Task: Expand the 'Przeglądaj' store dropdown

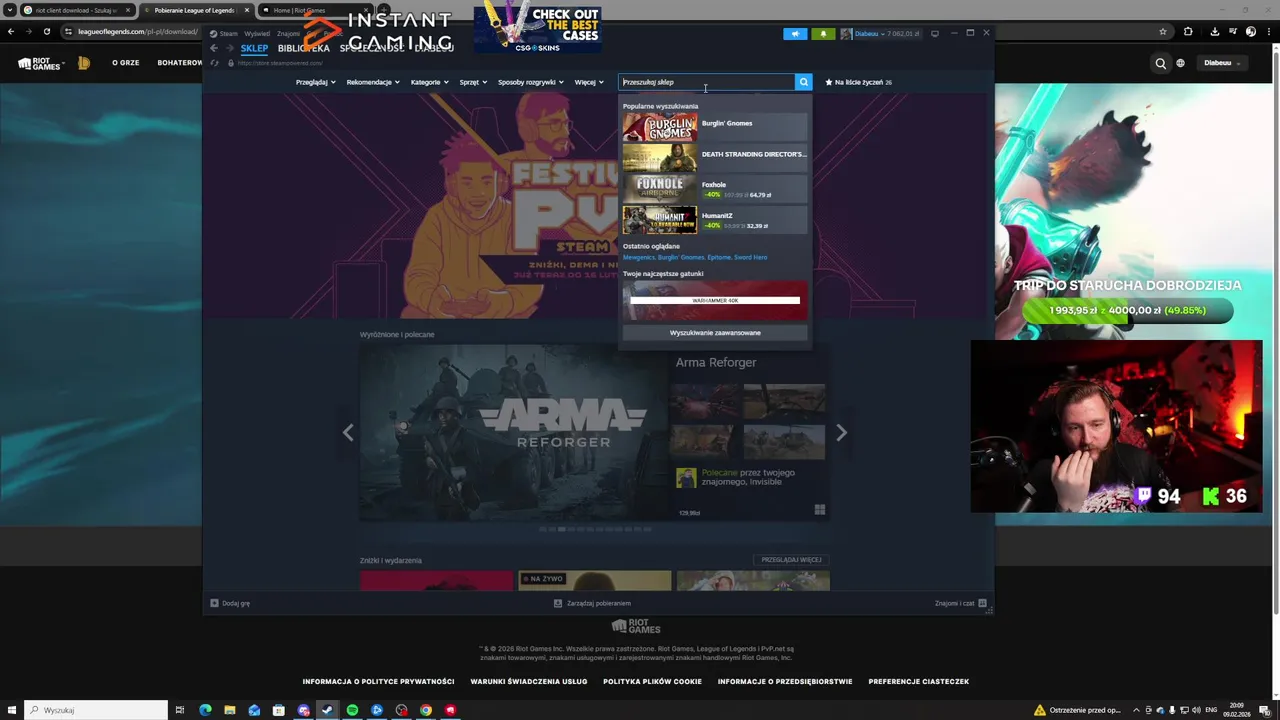Action: 315,82
